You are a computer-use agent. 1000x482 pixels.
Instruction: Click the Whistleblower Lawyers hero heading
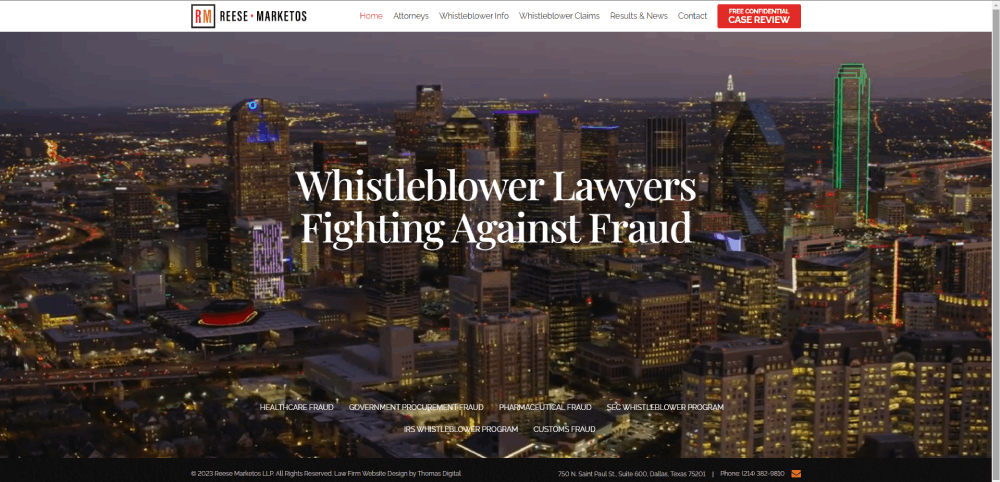pyautogui.click(x=497, y=207)
